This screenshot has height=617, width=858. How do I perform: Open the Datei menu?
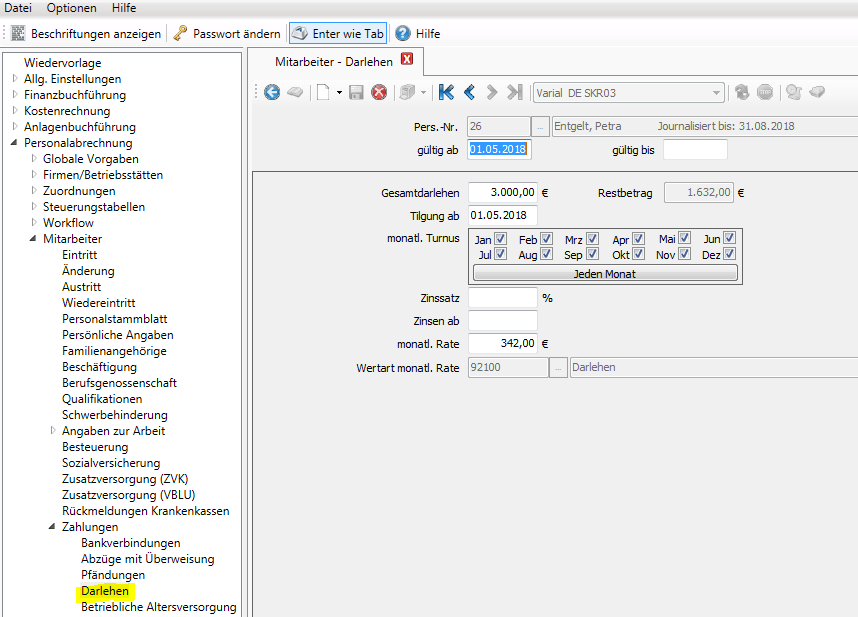click(x=18, y=8)
